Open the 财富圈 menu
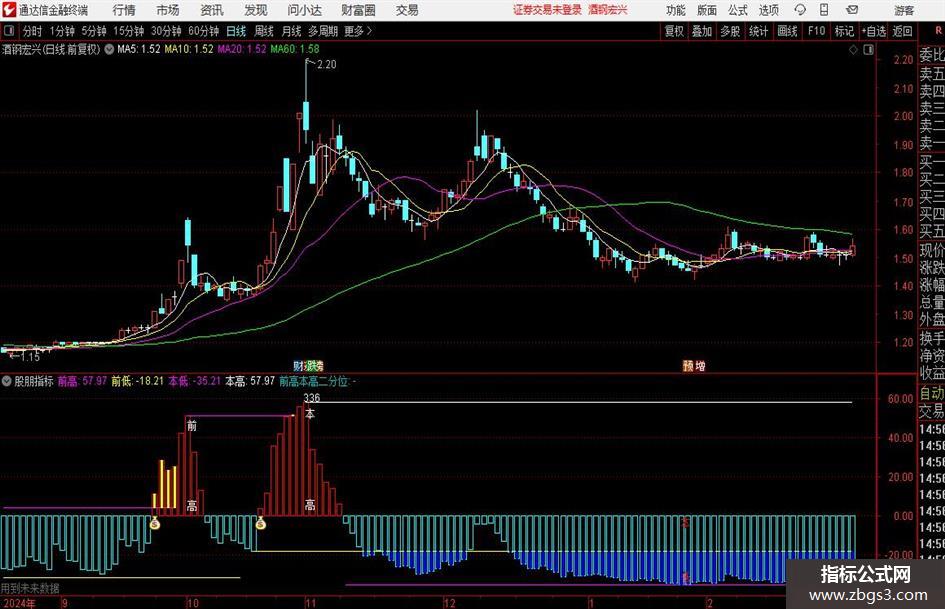This screenshot has height=609, width=945. point(358,10)
